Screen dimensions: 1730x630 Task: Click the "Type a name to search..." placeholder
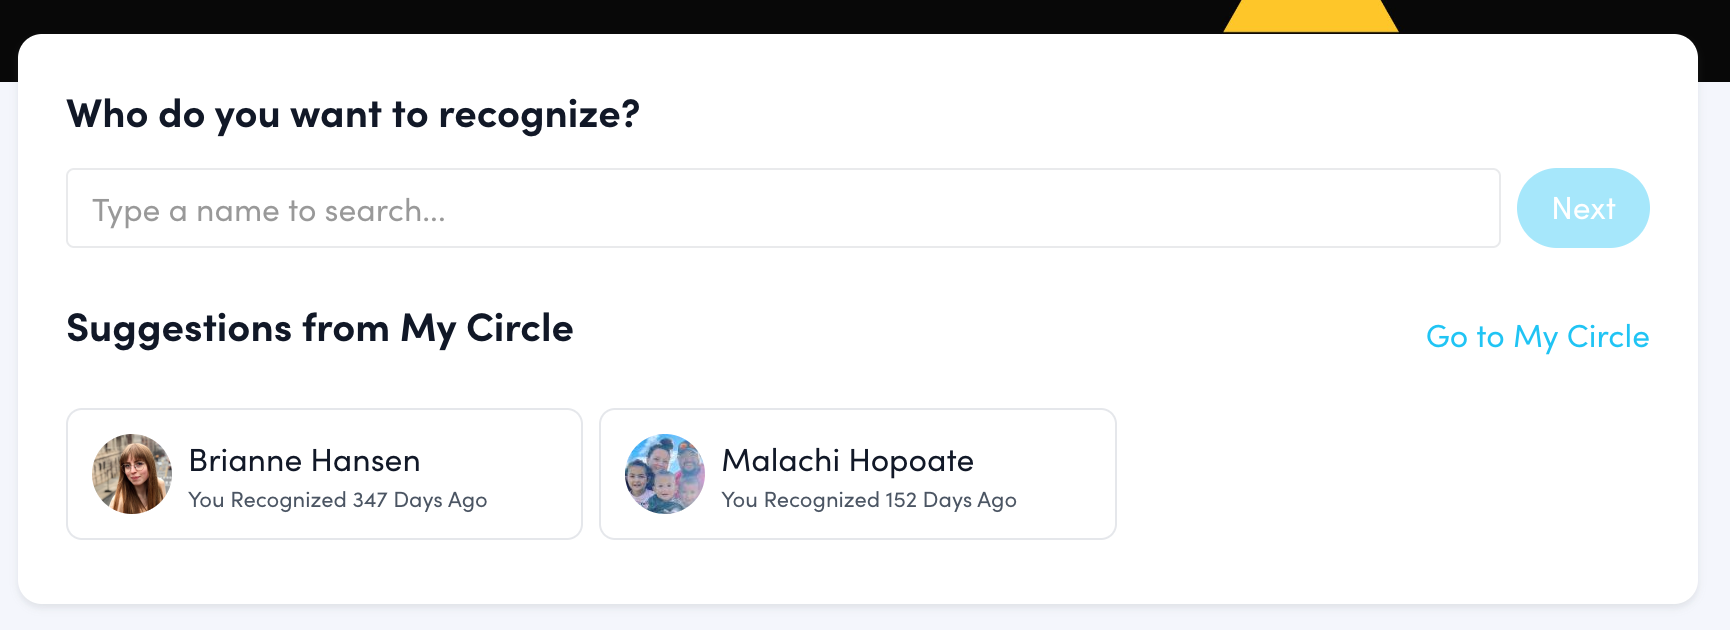tap(268, 211)
